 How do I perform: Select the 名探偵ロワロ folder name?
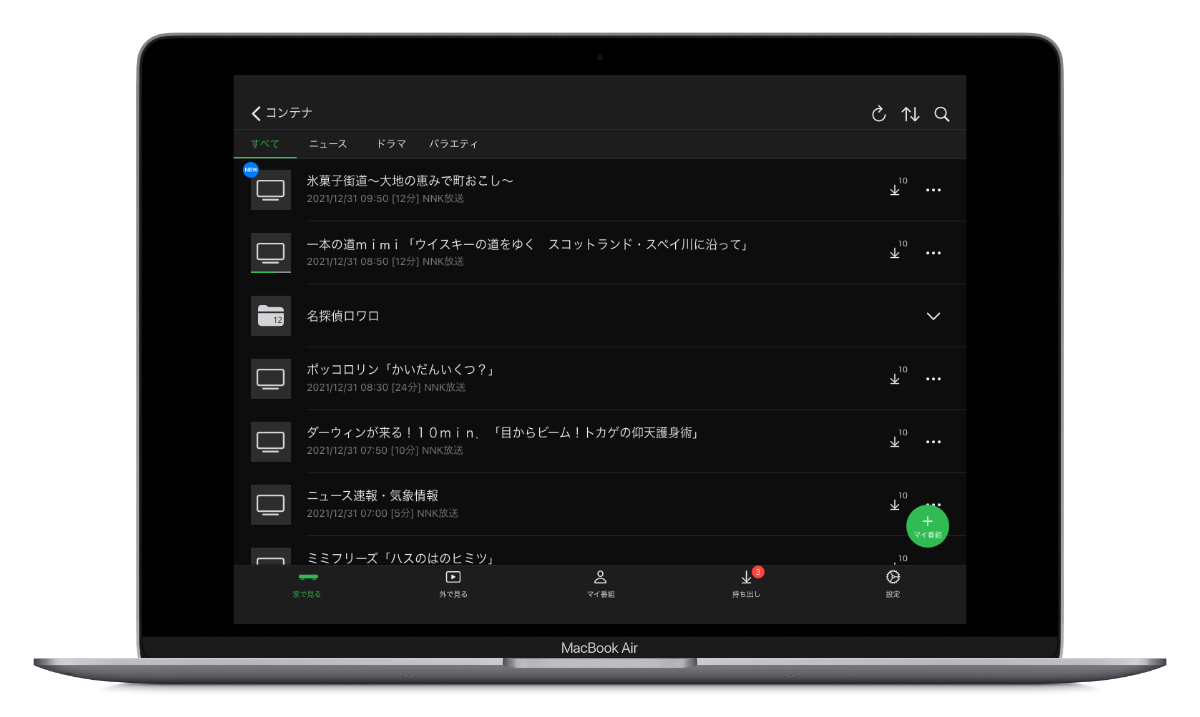coord(343,316)
